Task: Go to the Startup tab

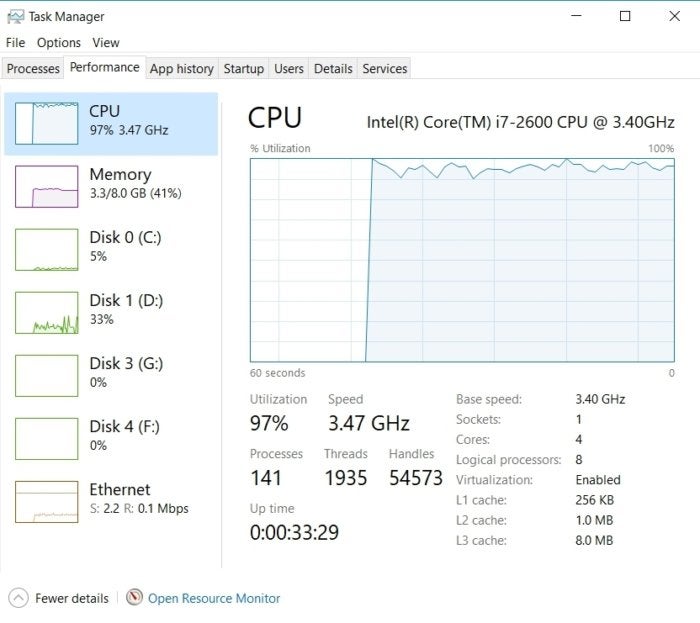Action: pos(243,69)
